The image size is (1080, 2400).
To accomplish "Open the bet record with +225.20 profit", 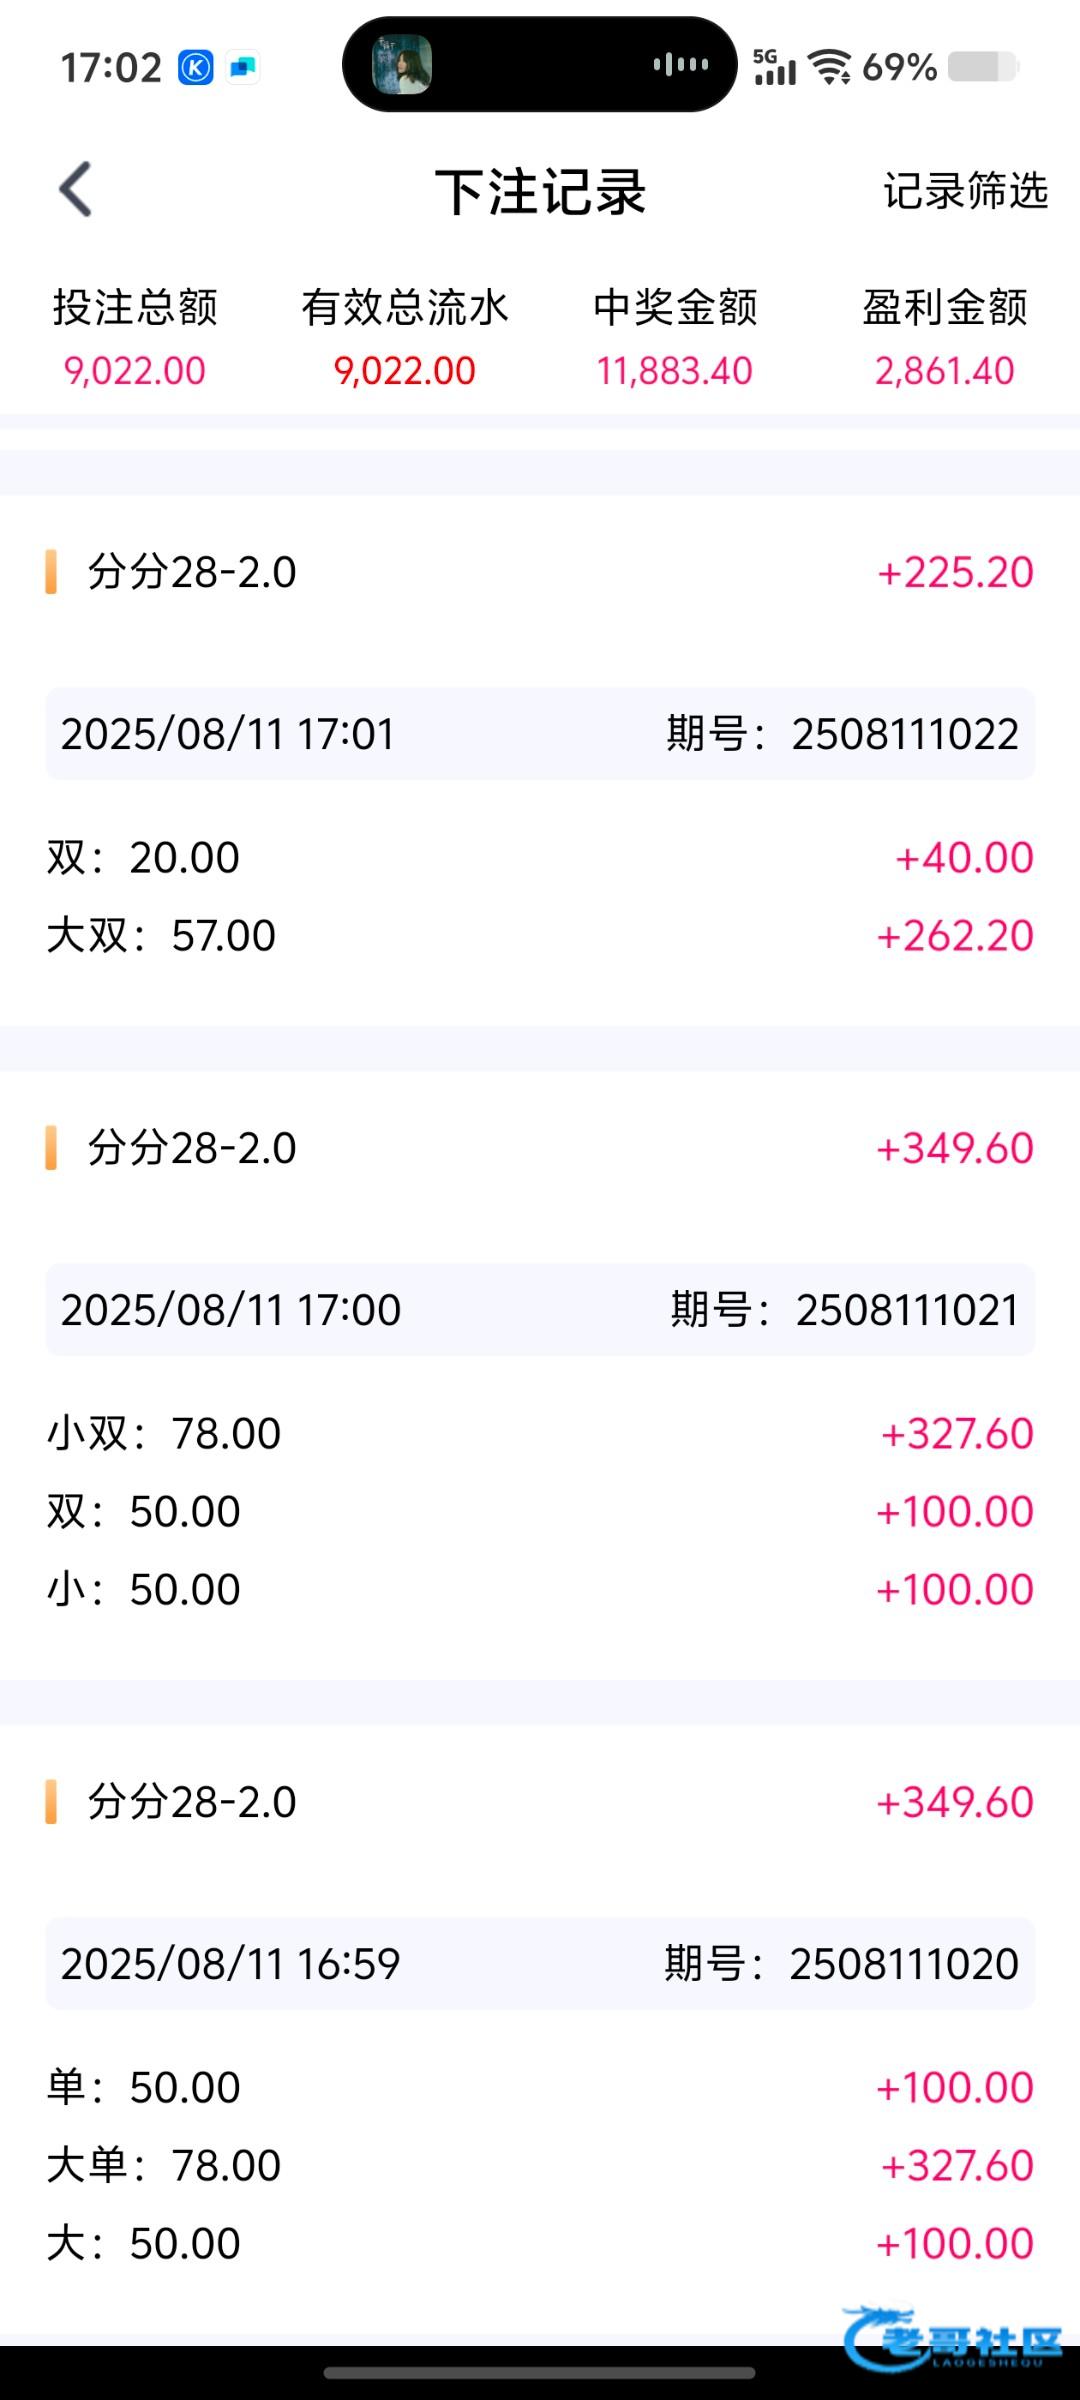I will point(540,572).
